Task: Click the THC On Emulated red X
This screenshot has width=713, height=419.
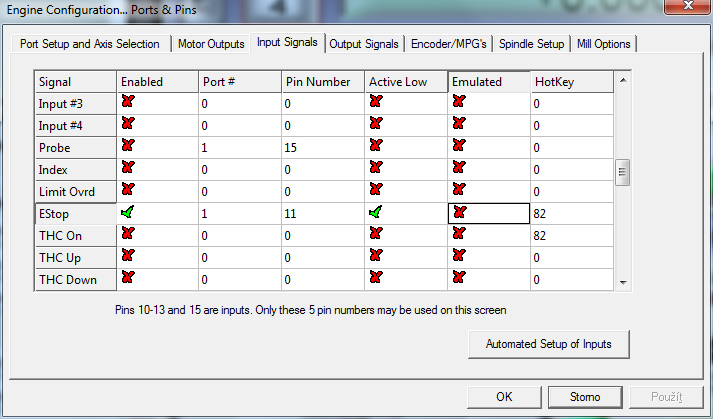Action: click(x=459, y=234)
